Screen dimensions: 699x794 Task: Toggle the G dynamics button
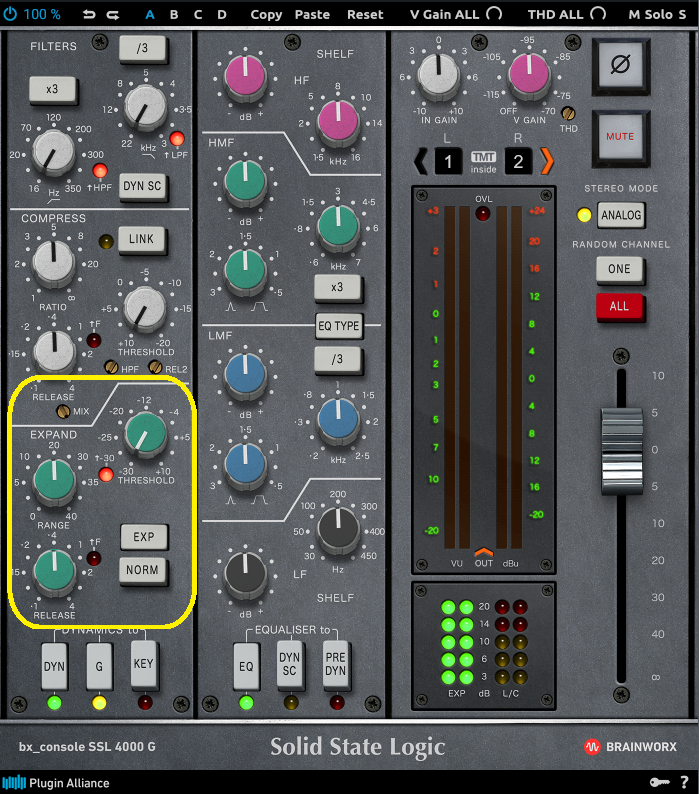coord(99,666)
